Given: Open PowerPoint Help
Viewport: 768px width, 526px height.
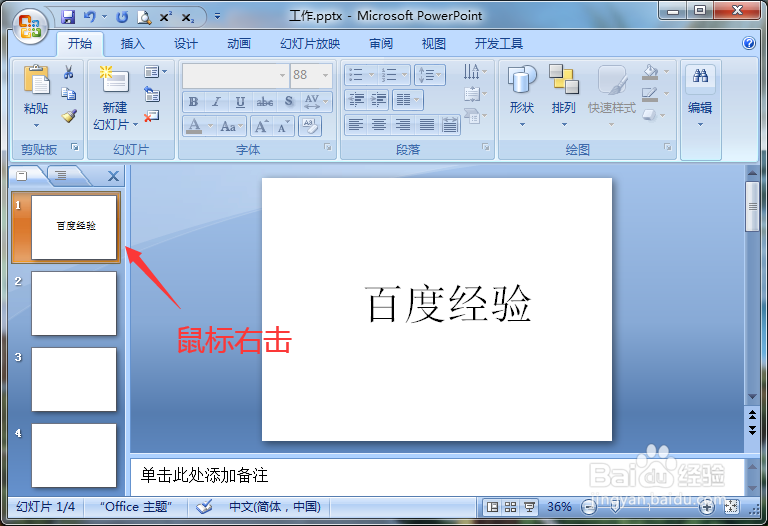Looking at the screenshot, I should pyautogui.click(x=749, y=43).
